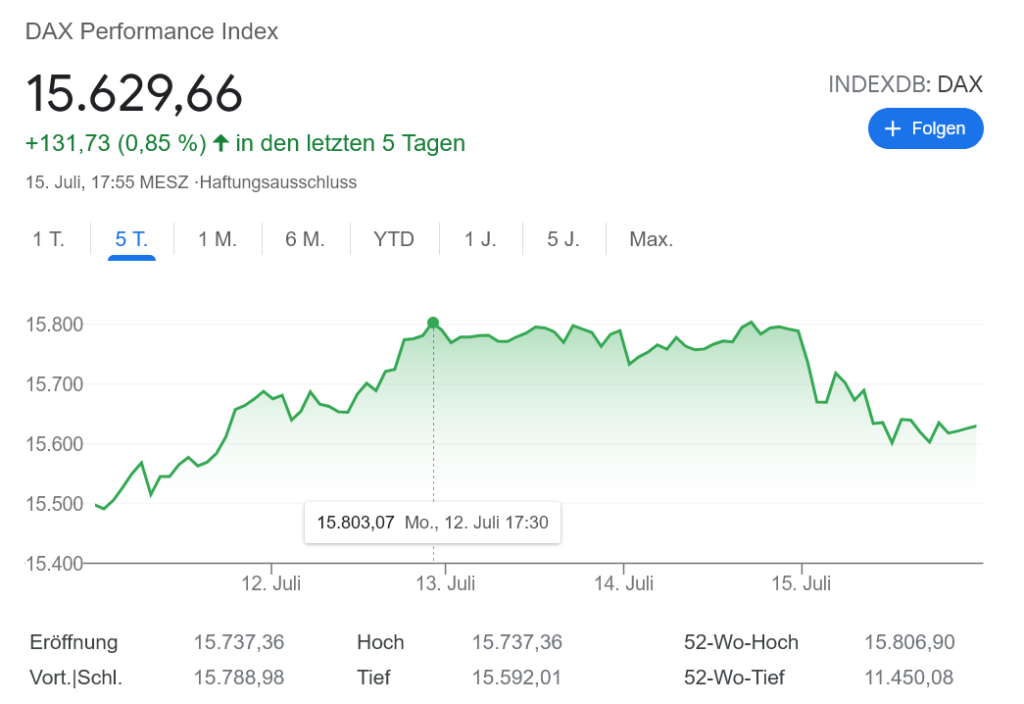The image size is (1024, 704).
Task: View the 5 J. chart range
Action: point(563,240)
